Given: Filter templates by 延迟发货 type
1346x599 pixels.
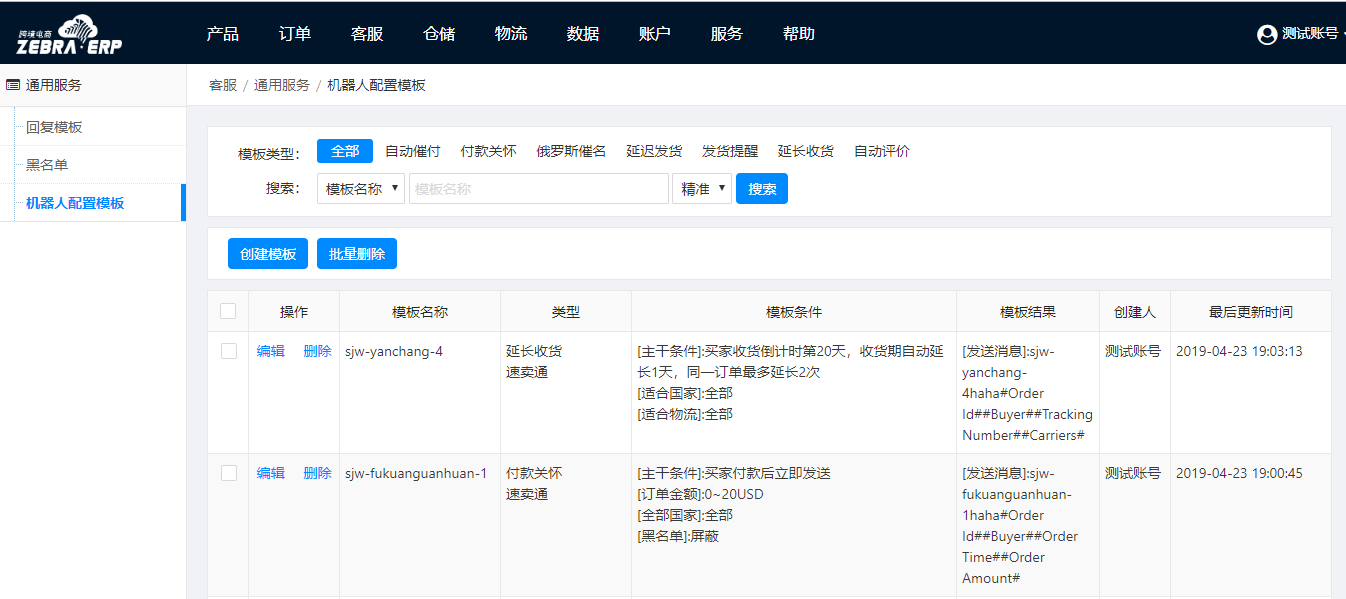Looking at the screenshot, I should [654, 151].
